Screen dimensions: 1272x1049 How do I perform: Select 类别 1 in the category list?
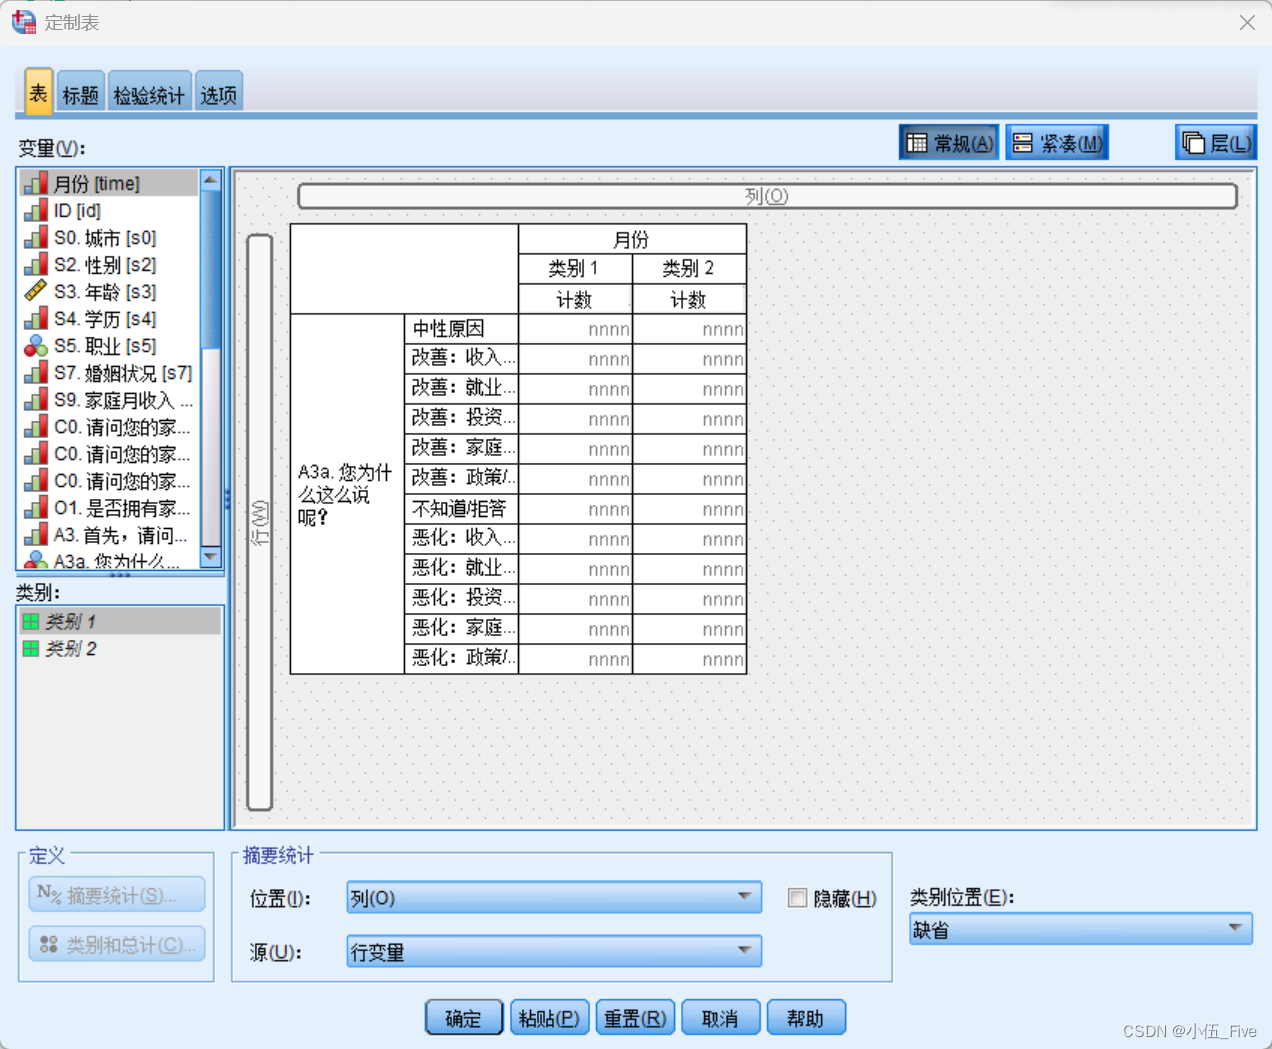coord(119,621)
